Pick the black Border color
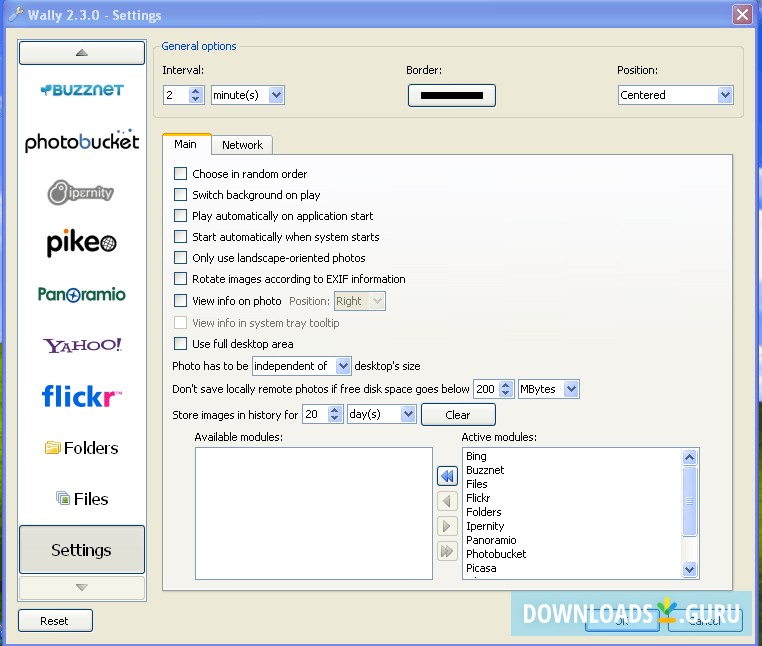This screenshot has width=762, height=646. [451, 95]
